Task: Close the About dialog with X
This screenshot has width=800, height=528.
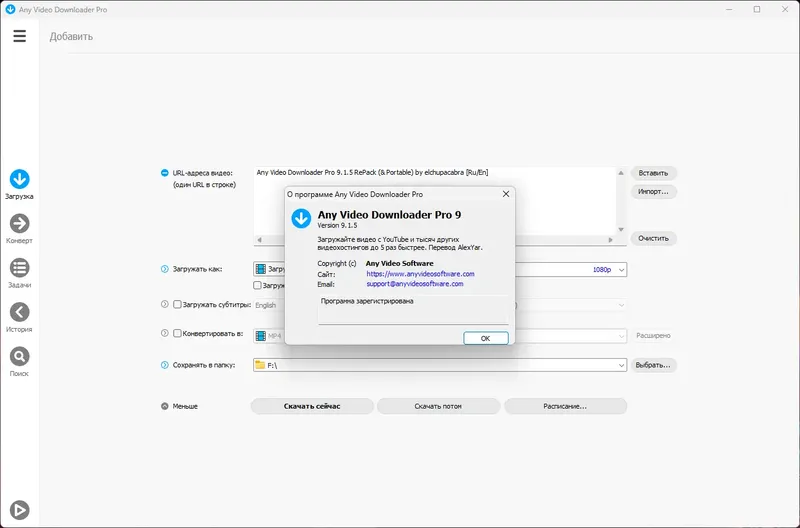Action: click(x=506, y=194)
